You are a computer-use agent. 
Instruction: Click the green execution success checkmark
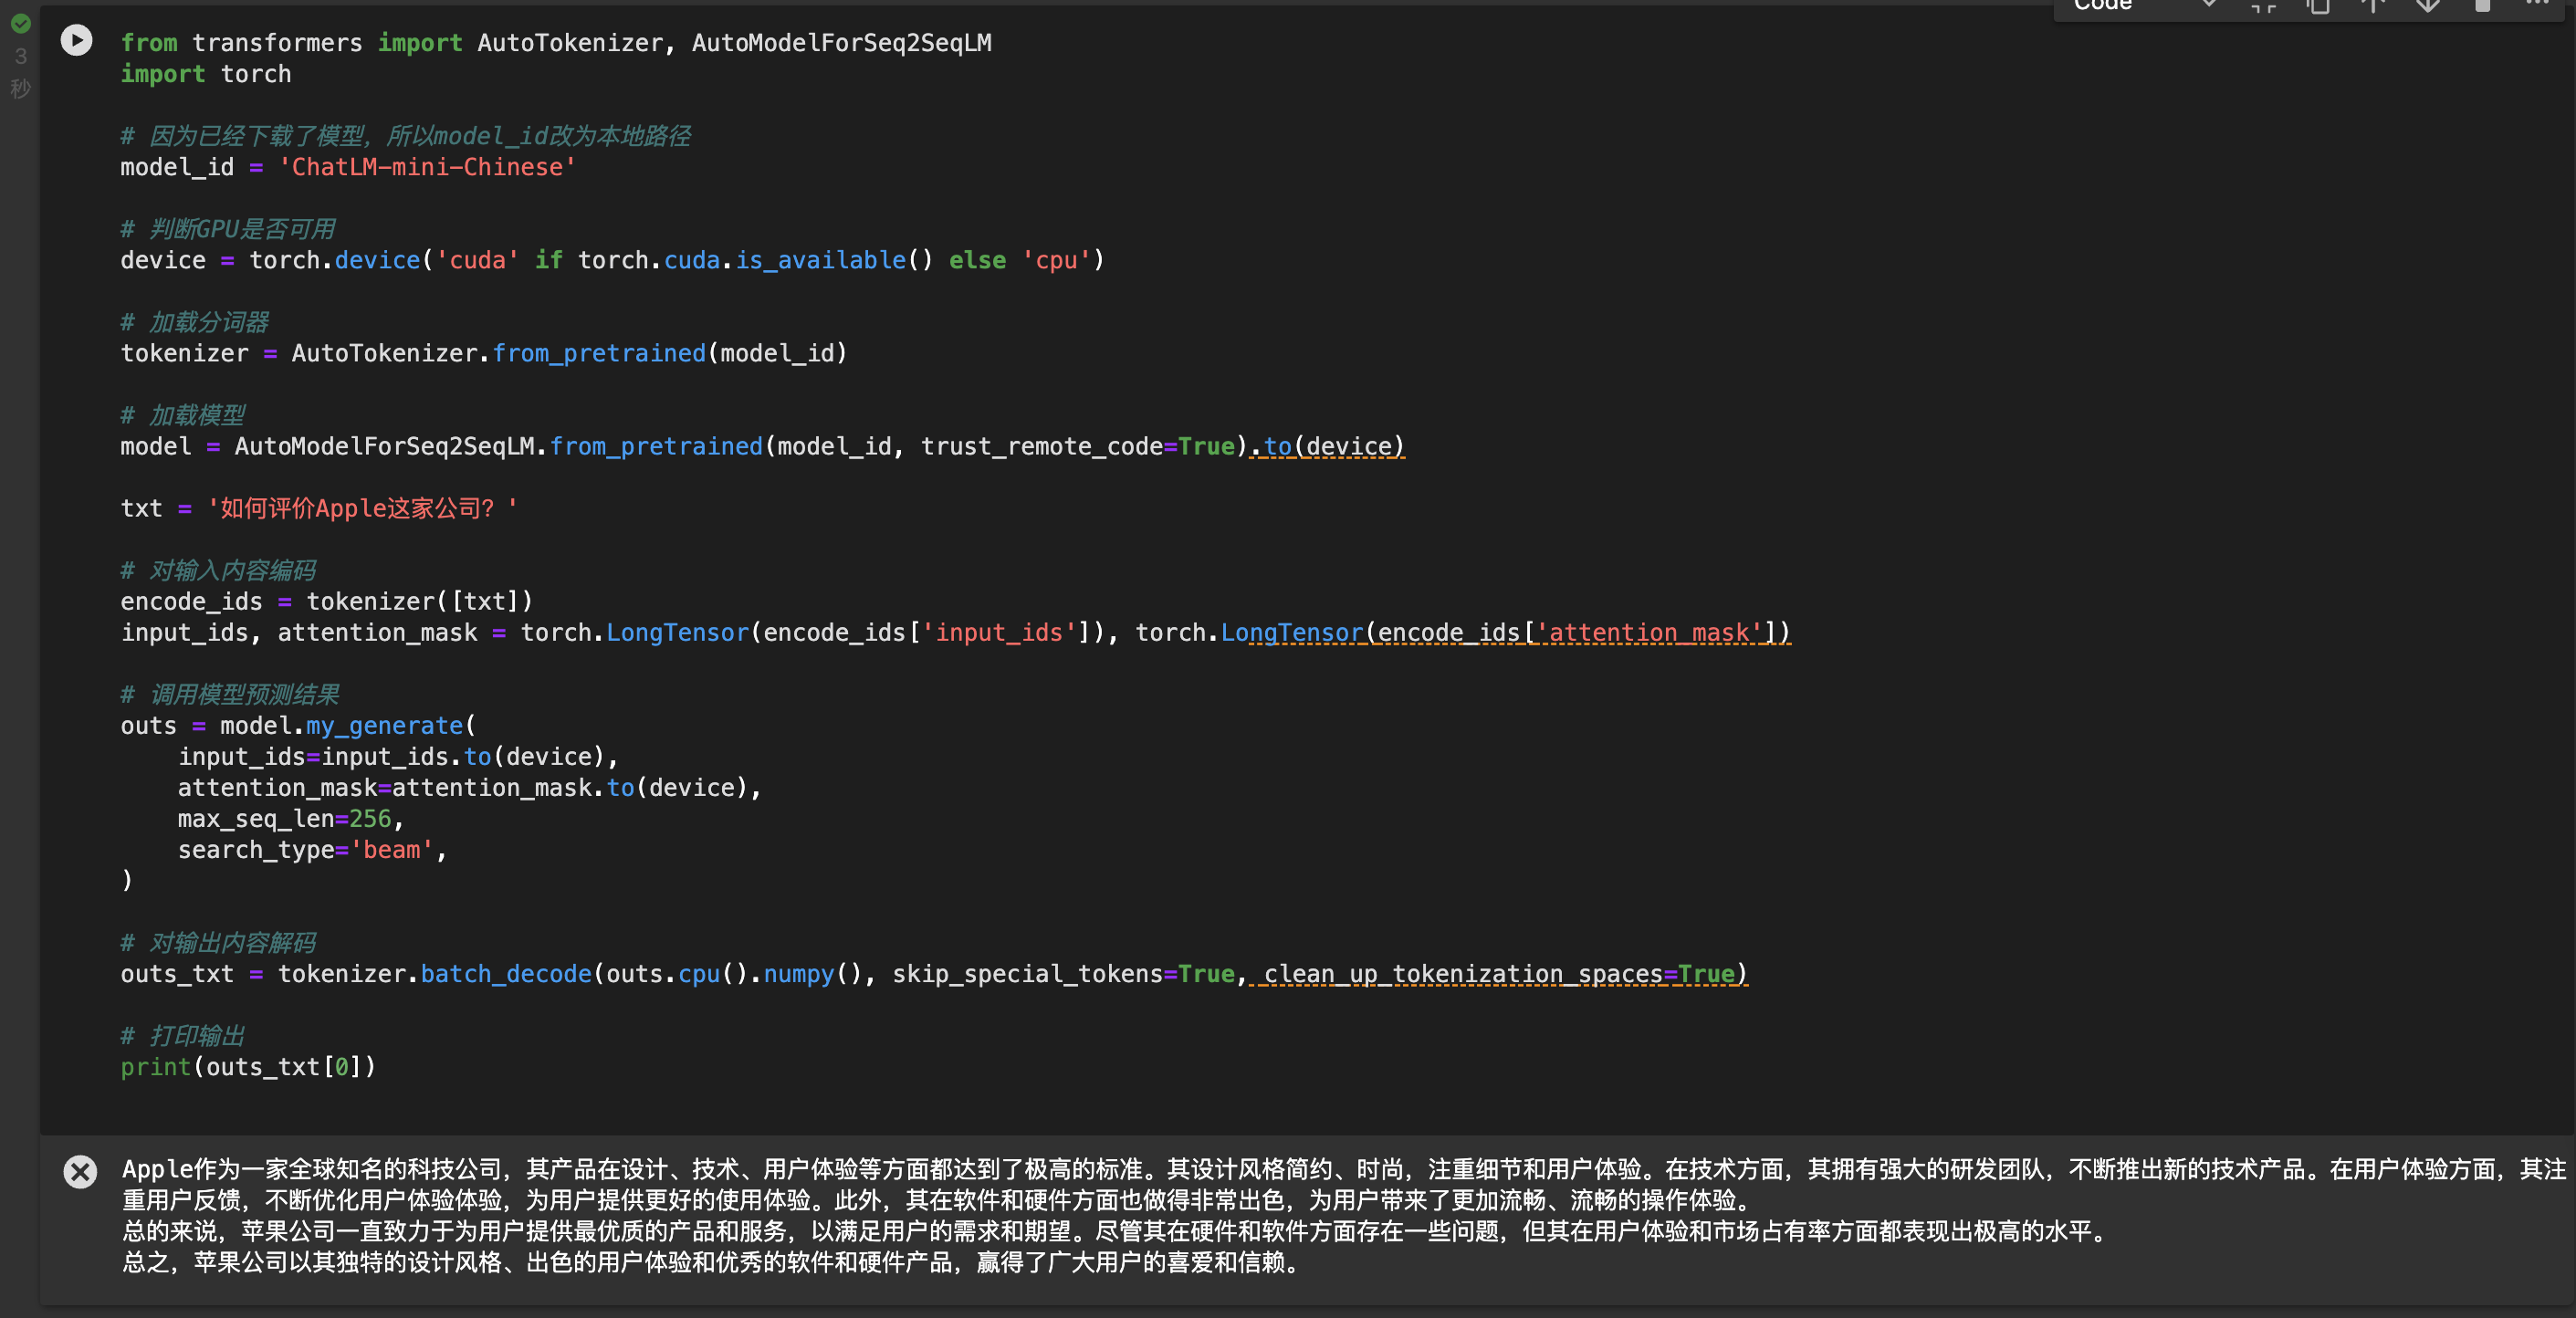pyautogui.click(x=20, y=23)
